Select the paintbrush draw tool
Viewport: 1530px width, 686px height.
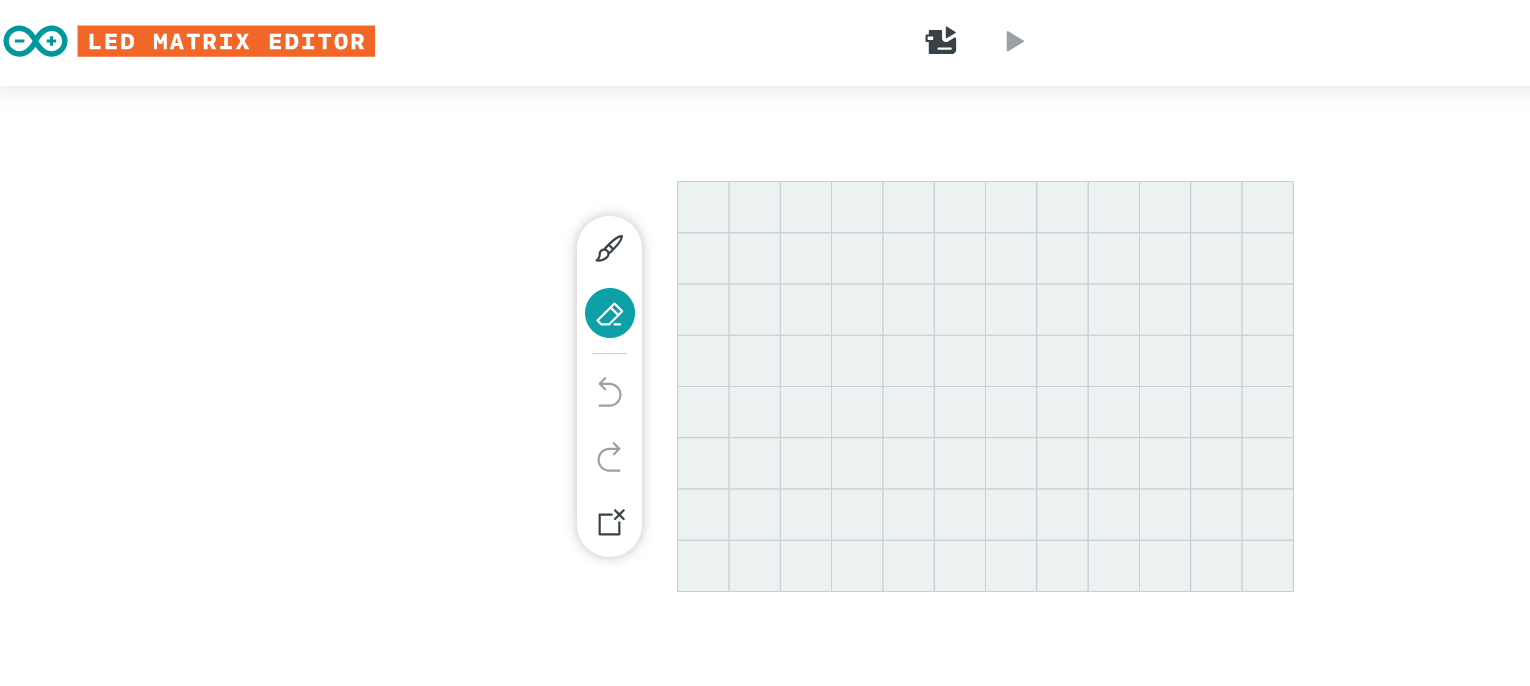609,249
